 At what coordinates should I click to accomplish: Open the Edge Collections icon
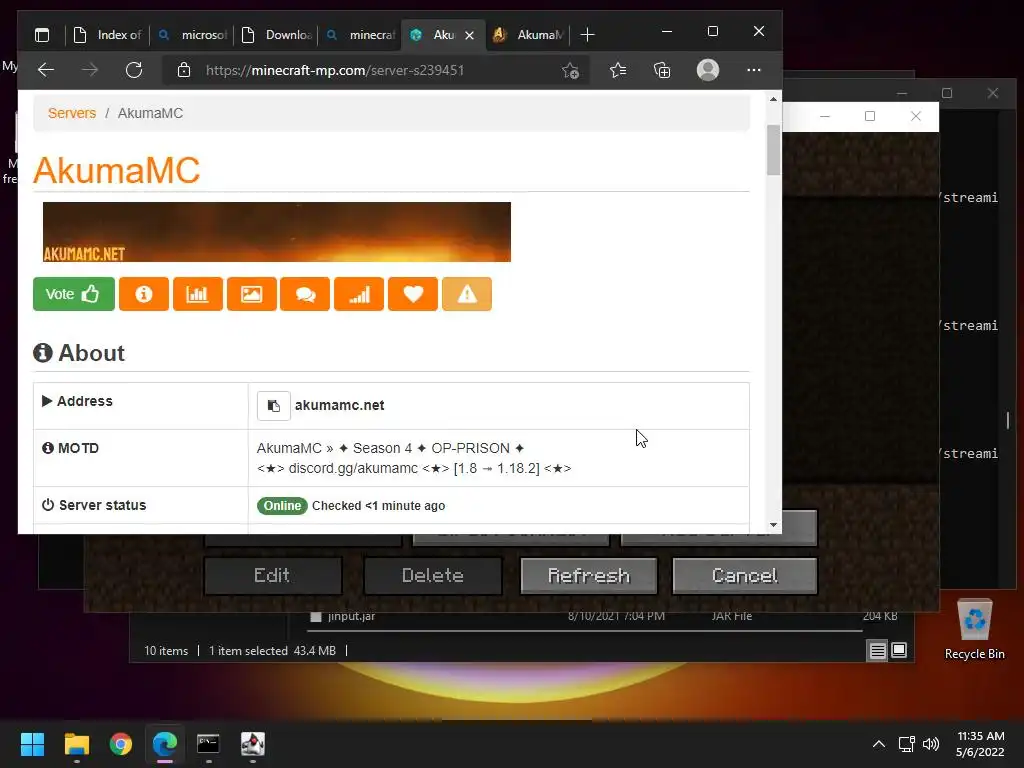point(662,70)
